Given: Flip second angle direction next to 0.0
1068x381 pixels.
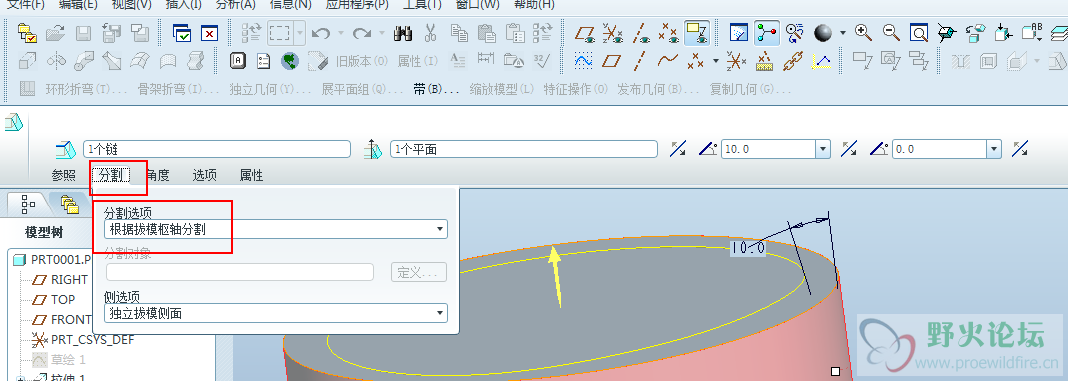Looking at the screenshot, I should click(1020, 149).
